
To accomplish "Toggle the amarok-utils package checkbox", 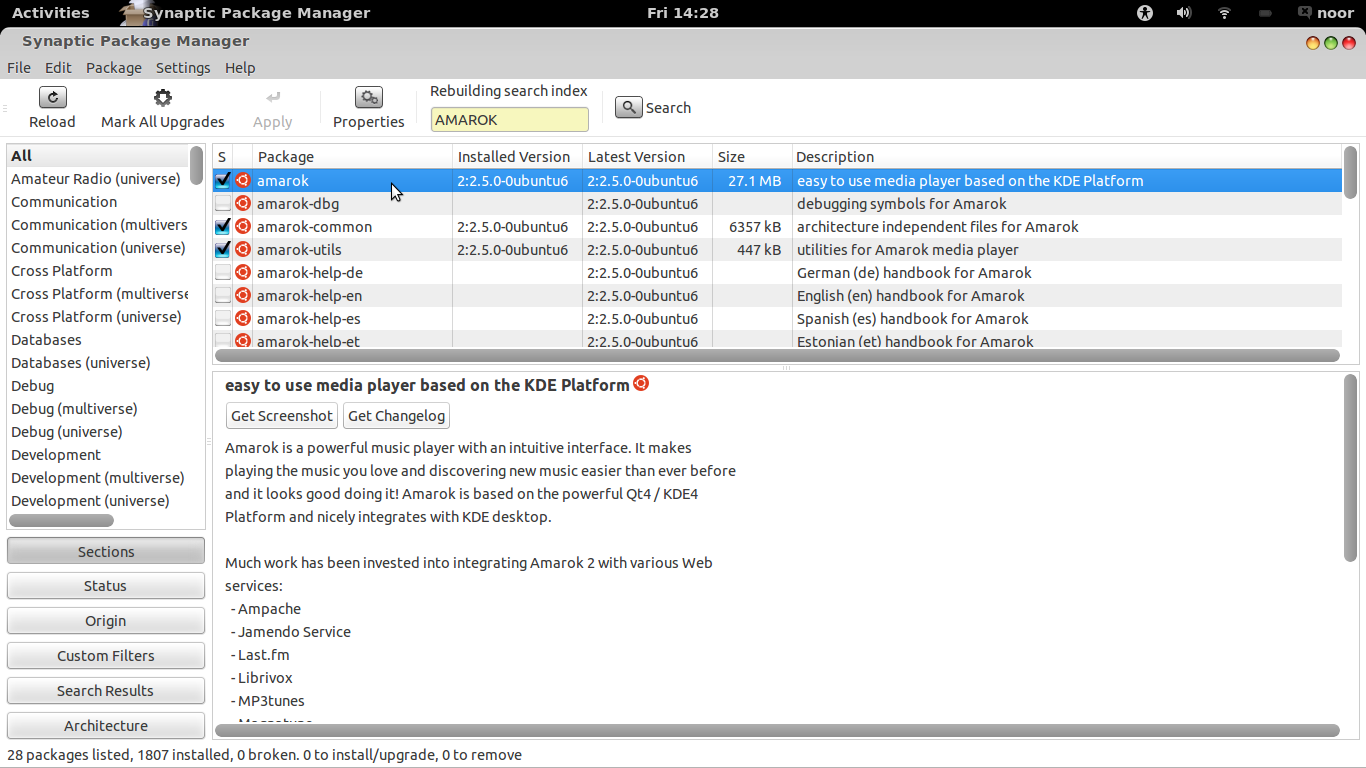I will coord(223,250).
